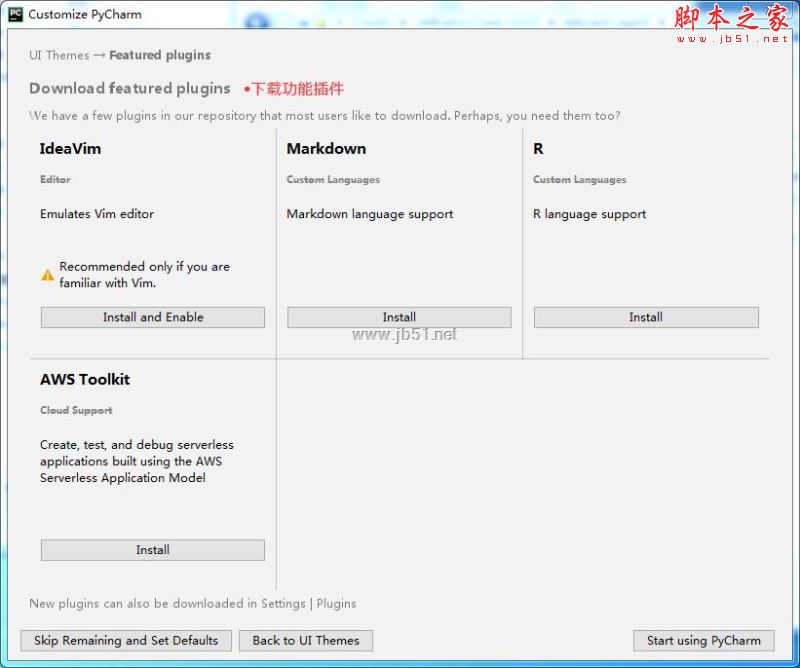Click 'Custom Languages' label under R

580,180
